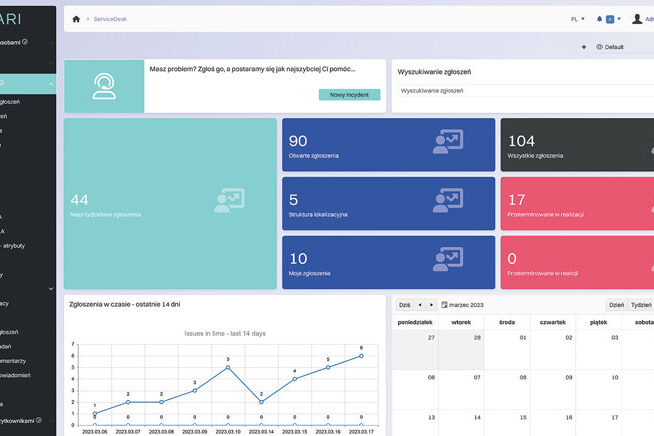Toggle the Default dashboard view eye
The width and height of the screenshot is (654, 436).
(x=599, y=47)
